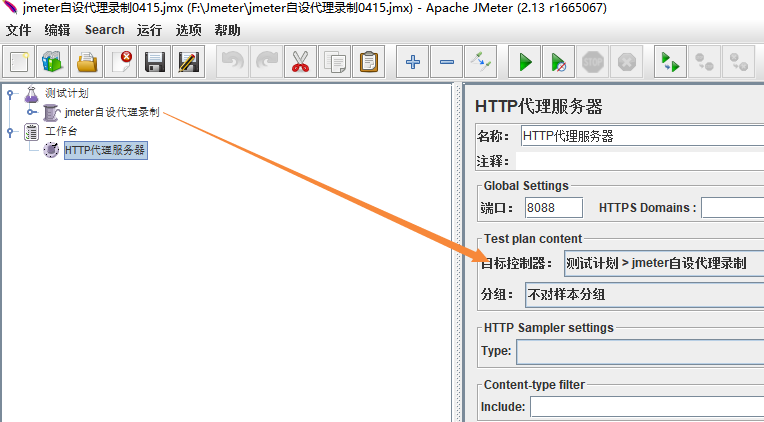
Task: Open the HTTP Sampler Type dropdown
Action: pos(640,351)
